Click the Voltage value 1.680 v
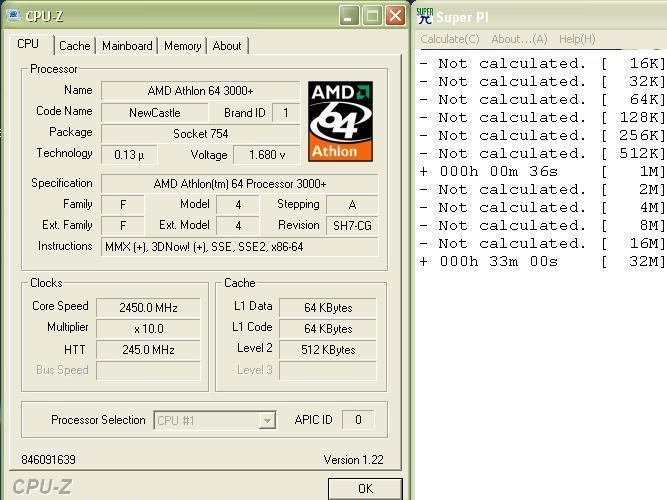The image size is (667, 500). (267, 155)
